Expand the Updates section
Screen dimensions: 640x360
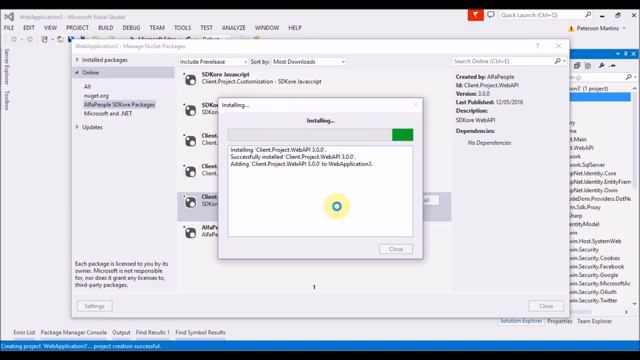[77, 127]
